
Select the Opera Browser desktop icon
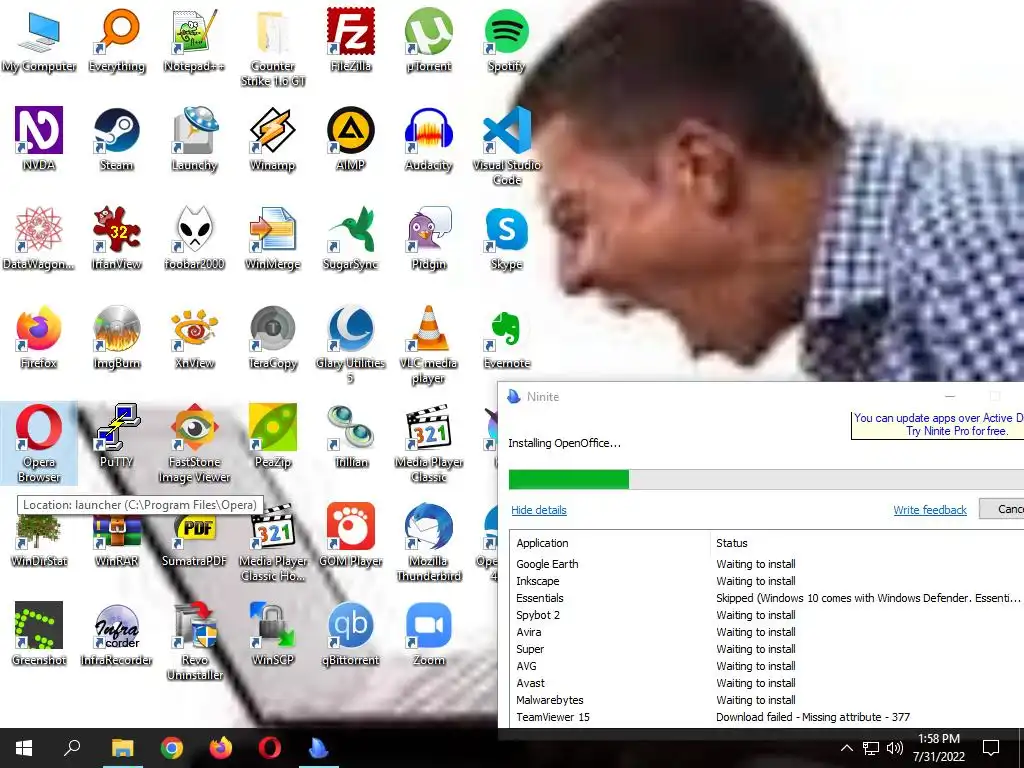(39, 443)
